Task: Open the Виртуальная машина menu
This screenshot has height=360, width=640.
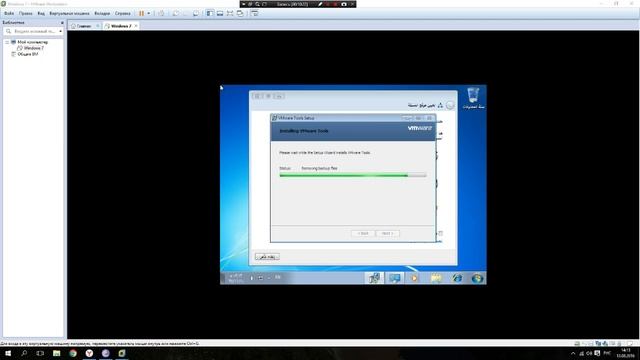Action: 69,13
